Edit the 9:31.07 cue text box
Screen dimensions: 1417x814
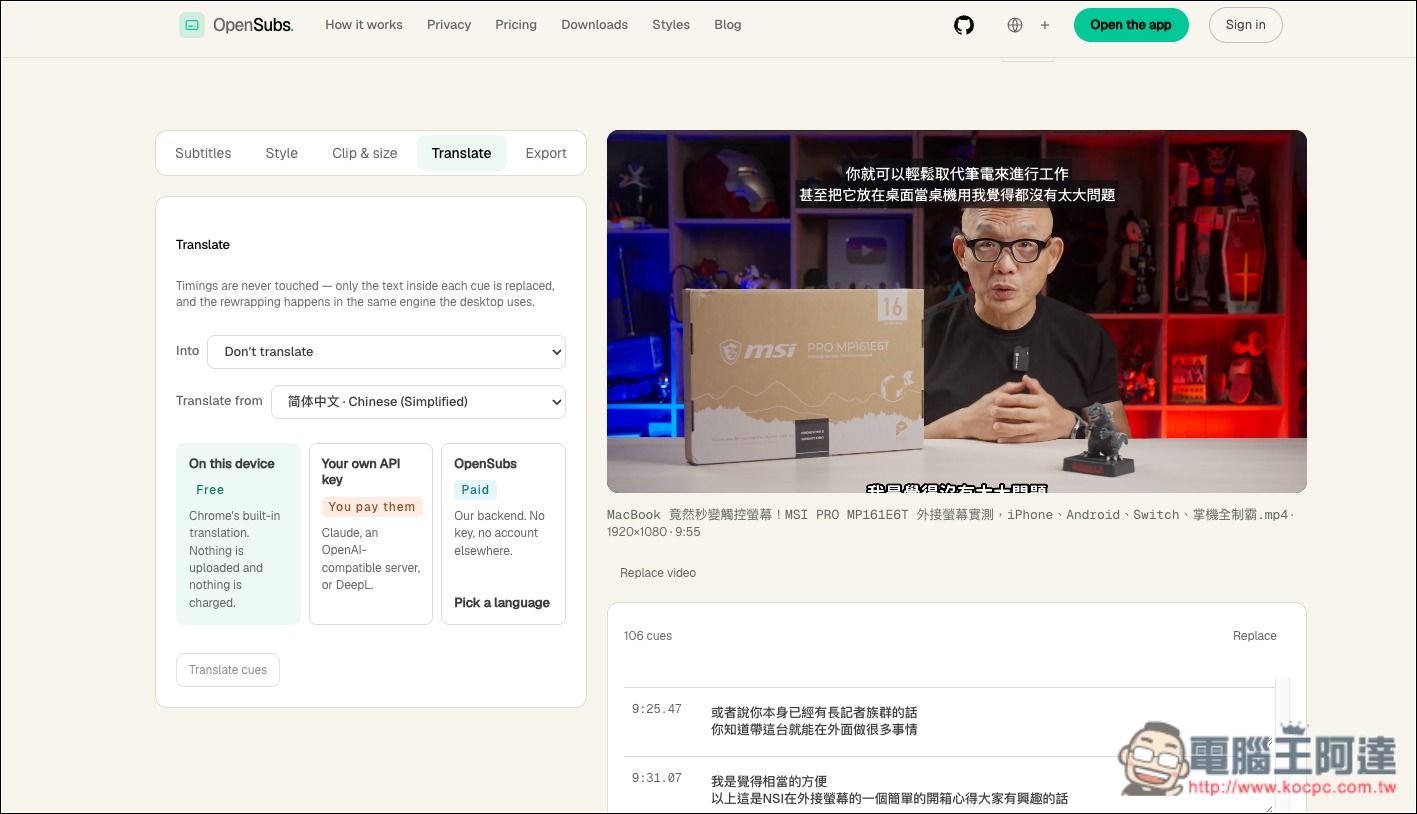[x=990, y=790]
